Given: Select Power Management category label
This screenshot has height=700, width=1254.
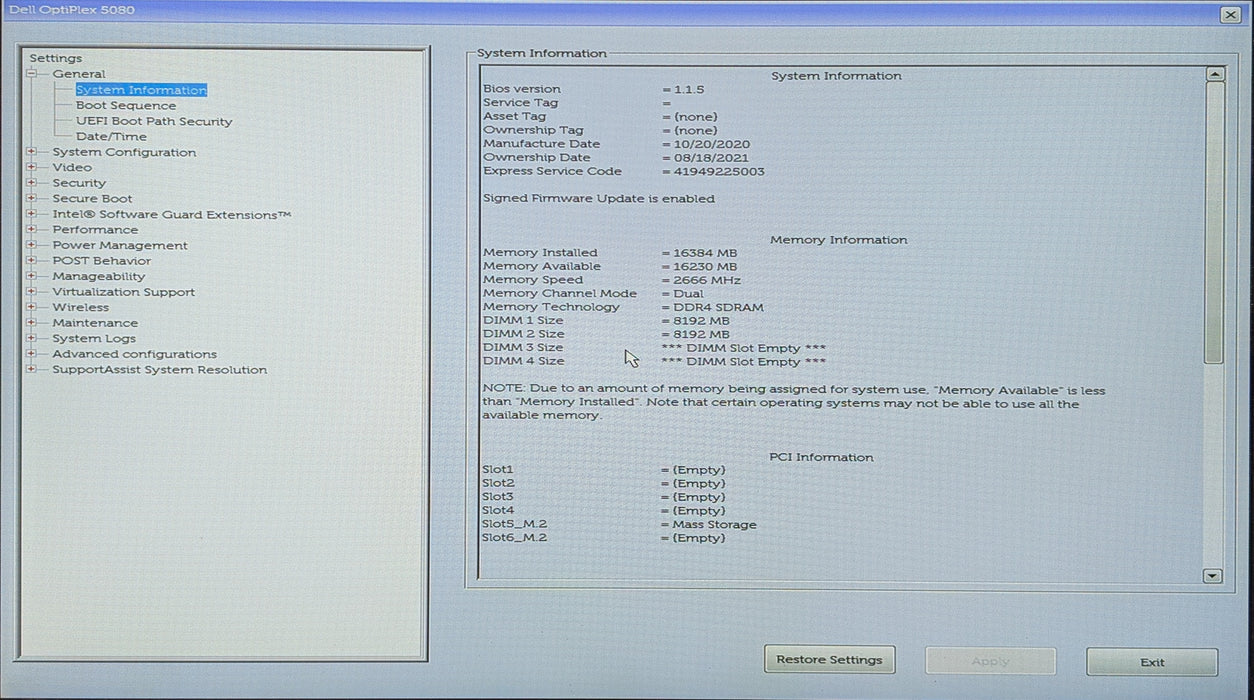Looking at the screenshot, I should [x=120, y=245].
